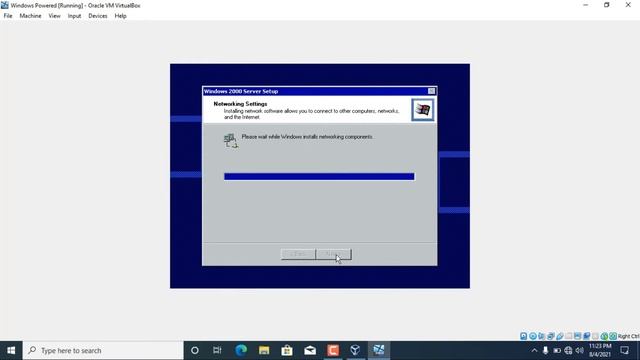Image resolution: width=640 pixels, height=360 pixels.
Task: Open the Devices menu
Action: click(98, 16)
